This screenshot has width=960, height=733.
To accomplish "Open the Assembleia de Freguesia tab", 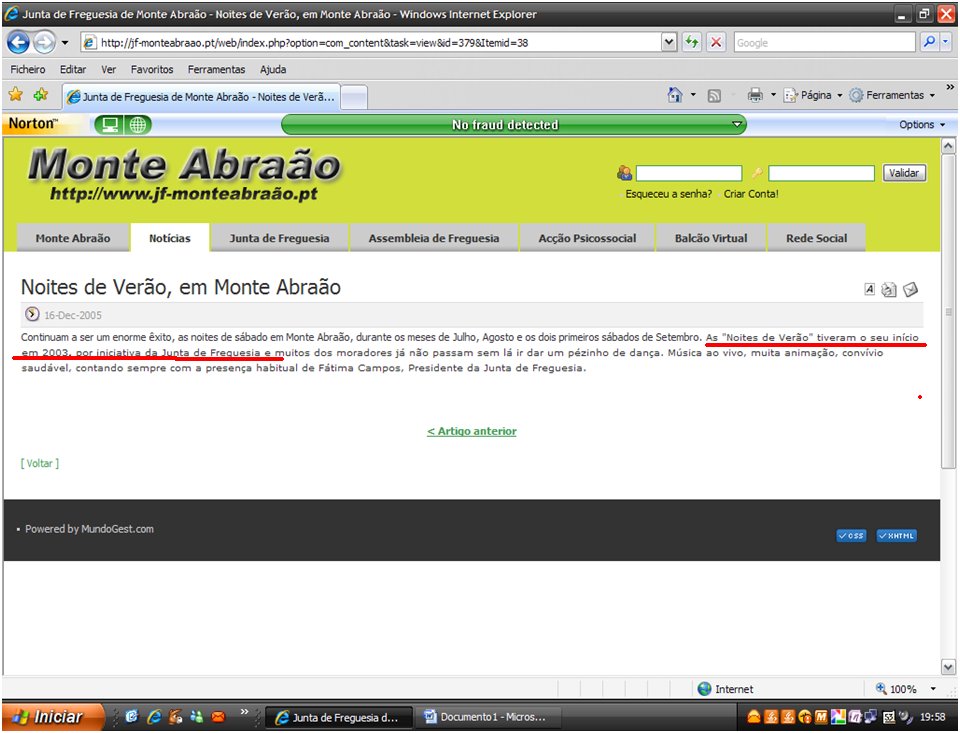I will click(433, 238).
